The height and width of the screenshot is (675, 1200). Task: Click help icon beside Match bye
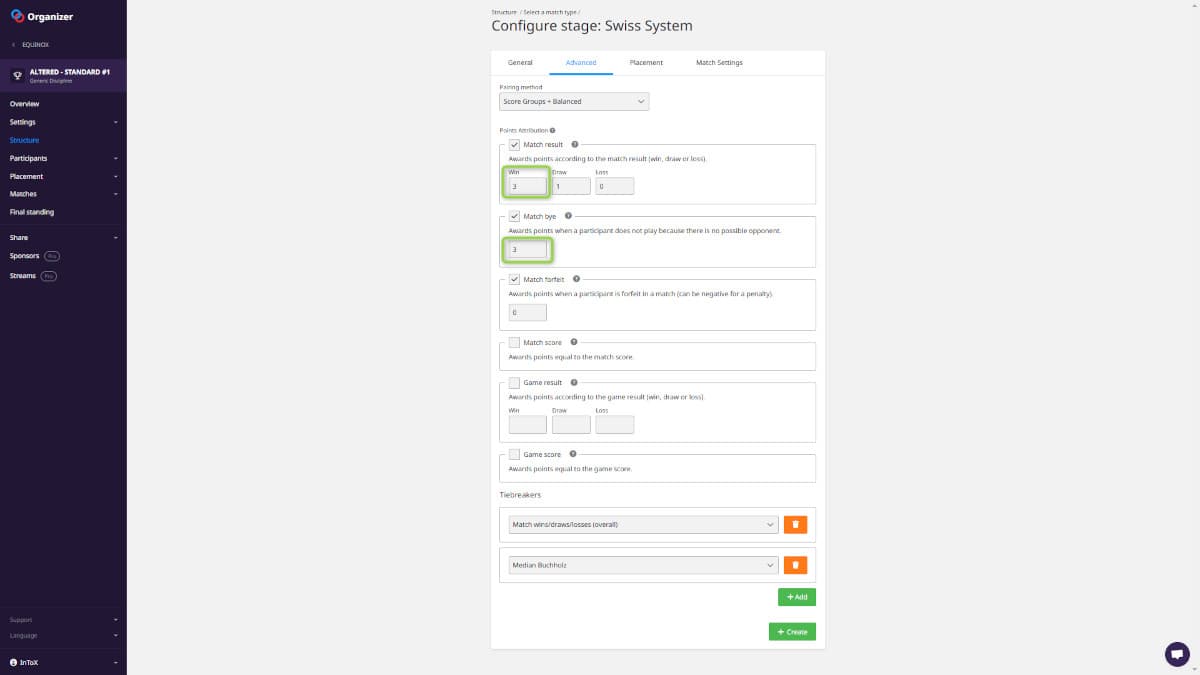[x=568, y=216]
